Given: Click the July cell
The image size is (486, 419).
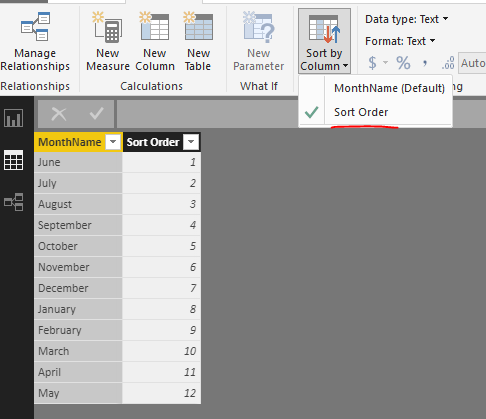Looking at the screenshot, I should (x=78, y=183).
